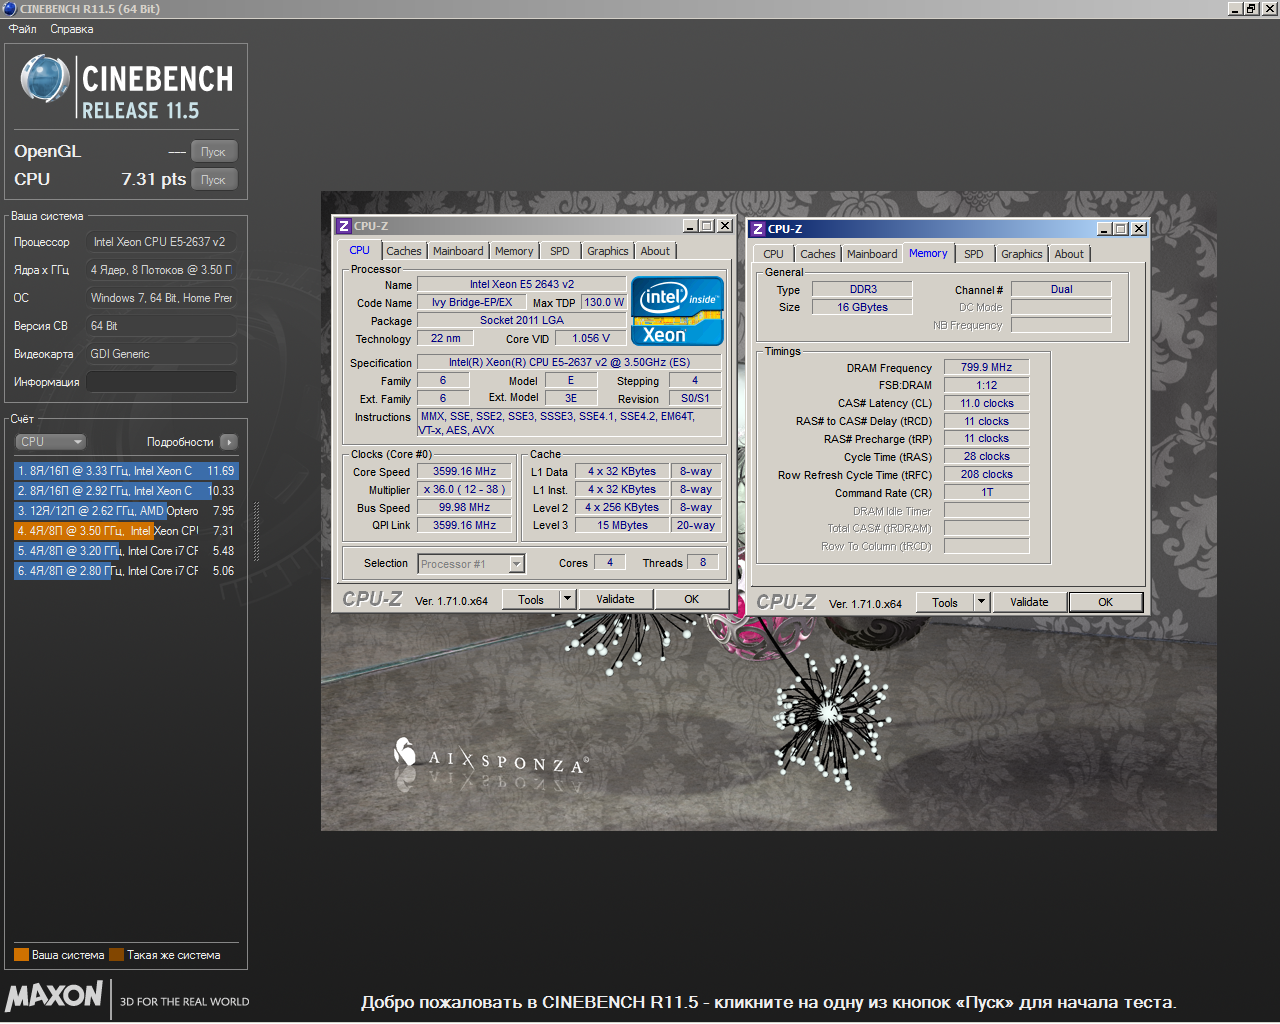The image size is (1280, 1024).
Task: Switch to Graphics tab in left CPU-Z
Action: point(608,251)
